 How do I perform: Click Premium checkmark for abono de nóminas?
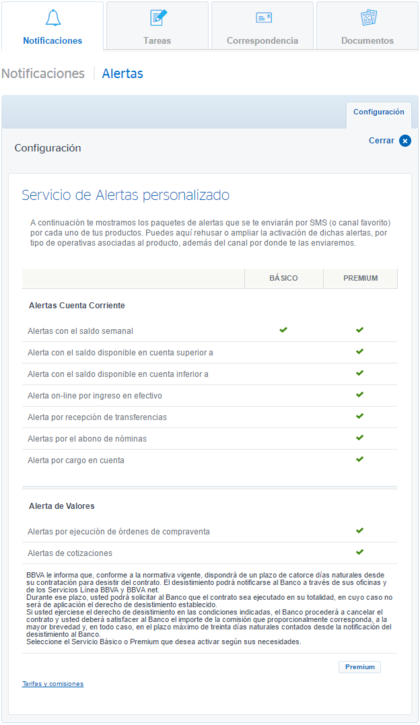[359, 437]
